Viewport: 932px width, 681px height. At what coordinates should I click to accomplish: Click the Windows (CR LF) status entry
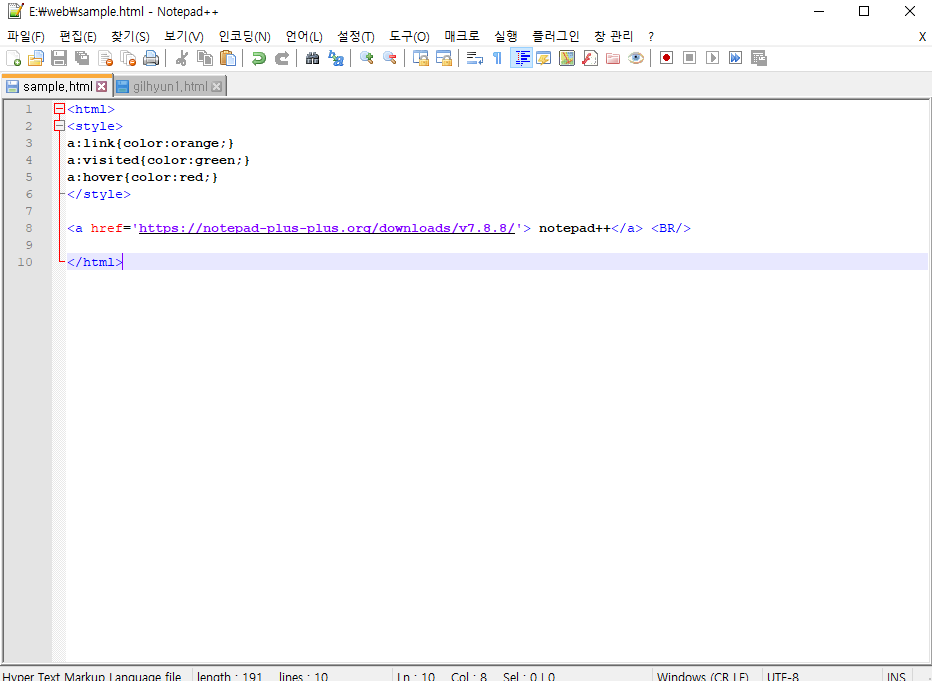click(x=703, y=676)
